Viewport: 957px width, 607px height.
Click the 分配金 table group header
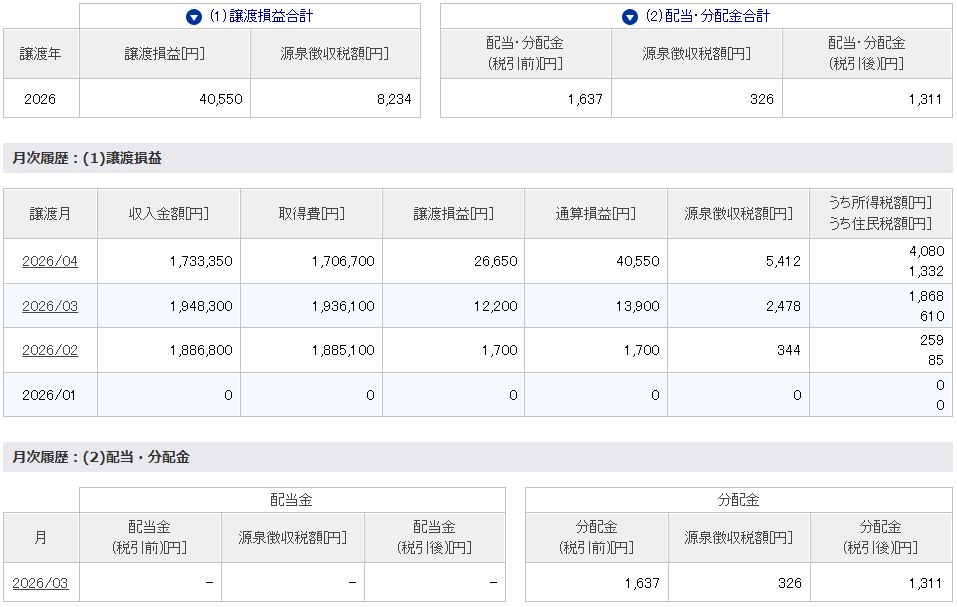click(x=738, y=500)
